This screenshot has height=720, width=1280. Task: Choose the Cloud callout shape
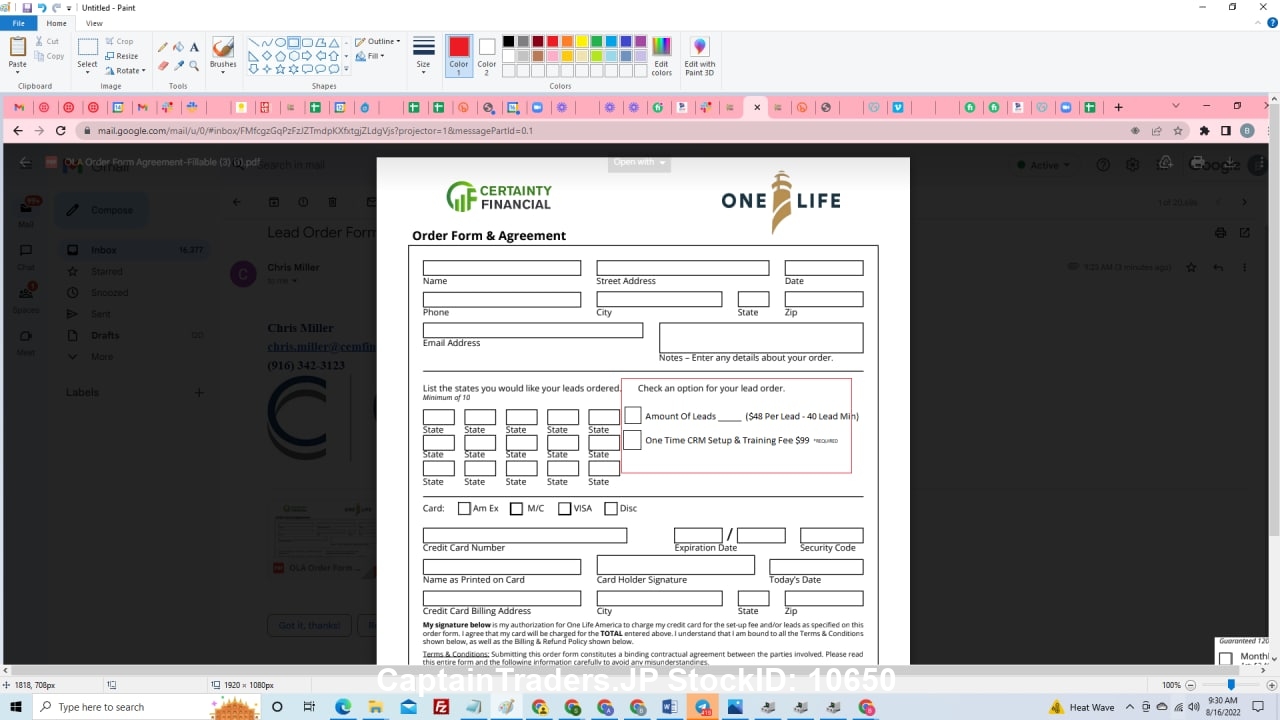coord(334,69)
